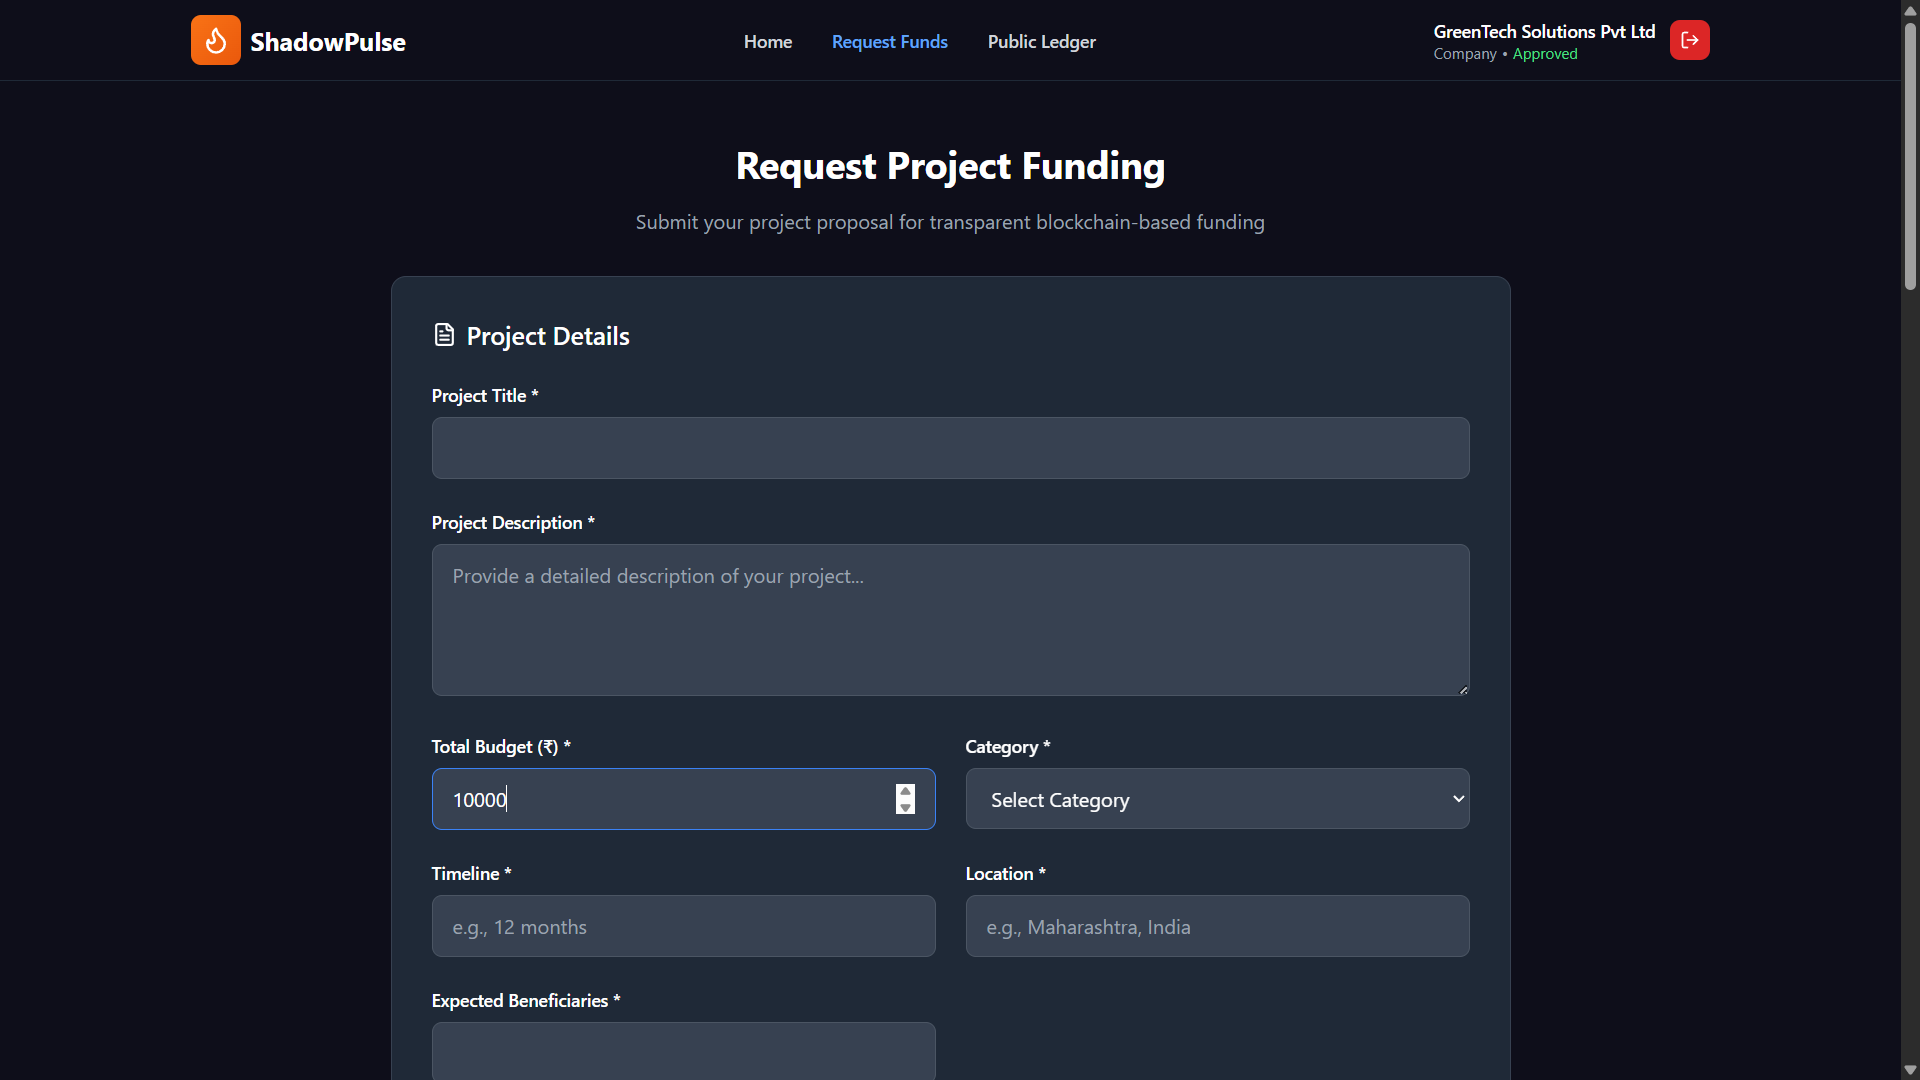Click the Project Details document icon

[x=444, y=335]
